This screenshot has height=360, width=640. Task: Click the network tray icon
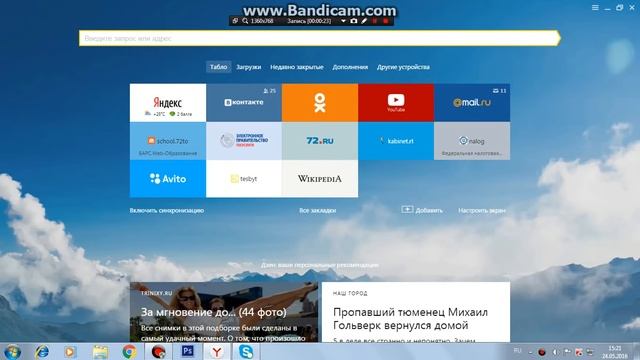[590, 352]
